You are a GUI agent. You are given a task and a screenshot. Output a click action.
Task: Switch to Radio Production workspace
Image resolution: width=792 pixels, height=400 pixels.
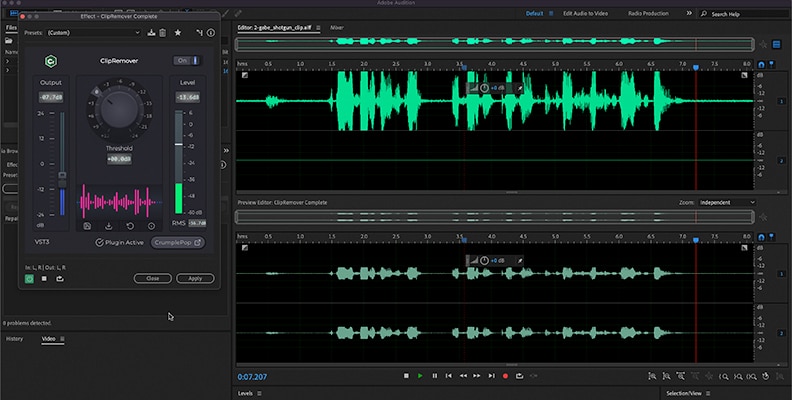(648, 14)
